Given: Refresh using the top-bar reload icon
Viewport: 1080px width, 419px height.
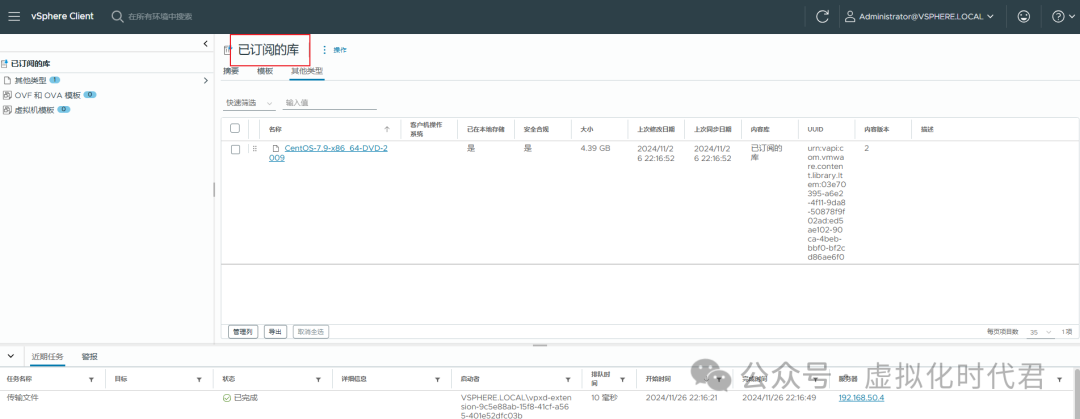Looking at the screenshot, I should coord(822,17).
